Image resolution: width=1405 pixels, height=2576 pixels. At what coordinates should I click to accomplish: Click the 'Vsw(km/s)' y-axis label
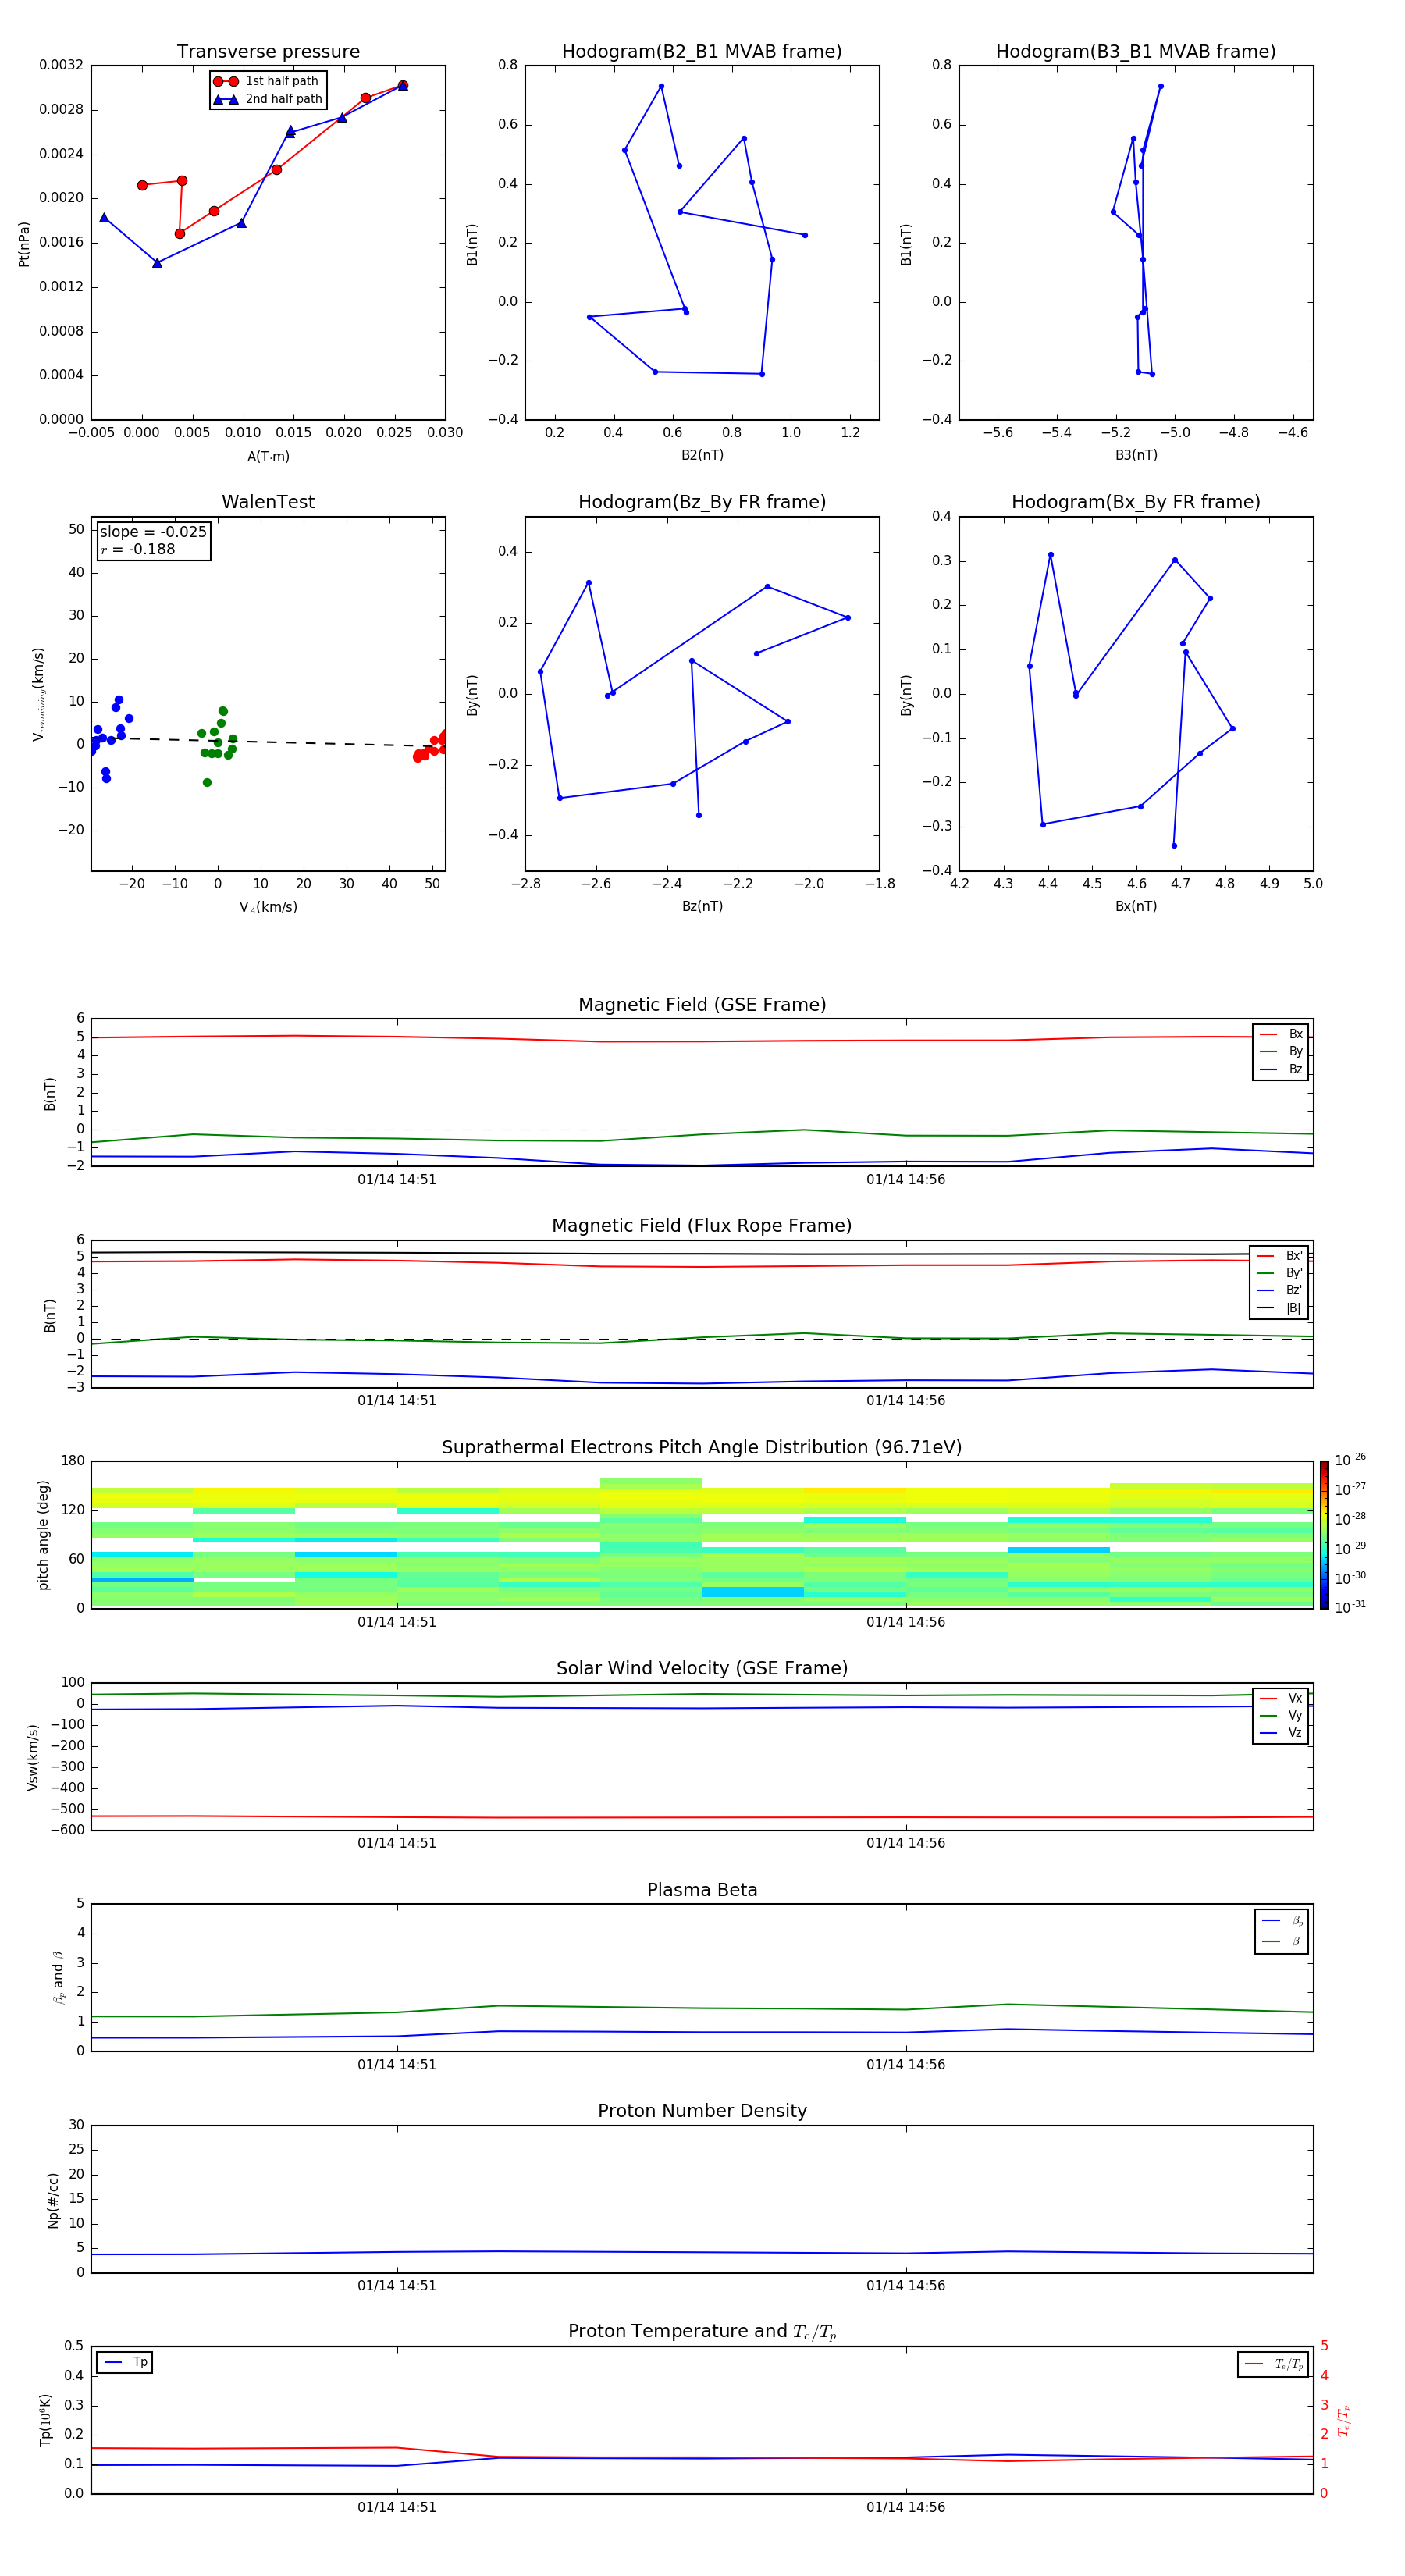point(33,1757)
